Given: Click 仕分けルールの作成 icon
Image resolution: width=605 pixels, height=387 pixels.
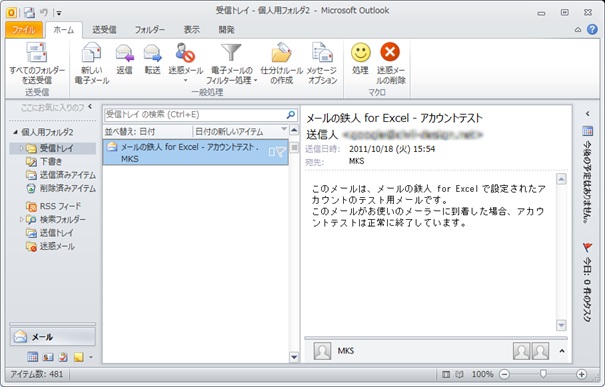Looking at the screenshot, I should click(x=281, y=63).
